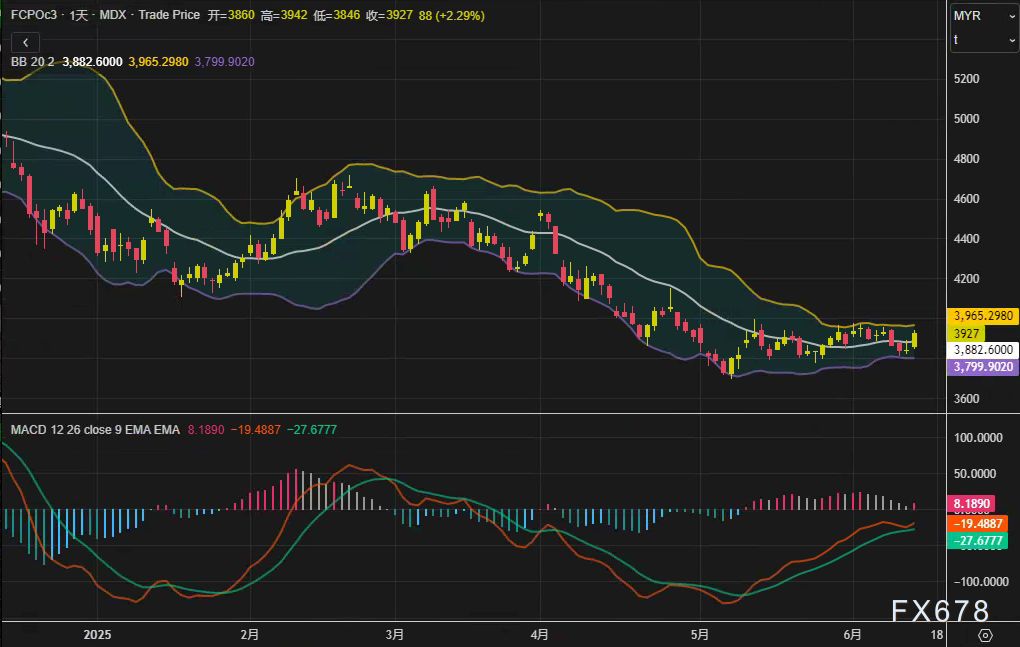Click the 6月 marker on time axis
The width and height of the screenshot is (1020, 647).
click(852, 635)
